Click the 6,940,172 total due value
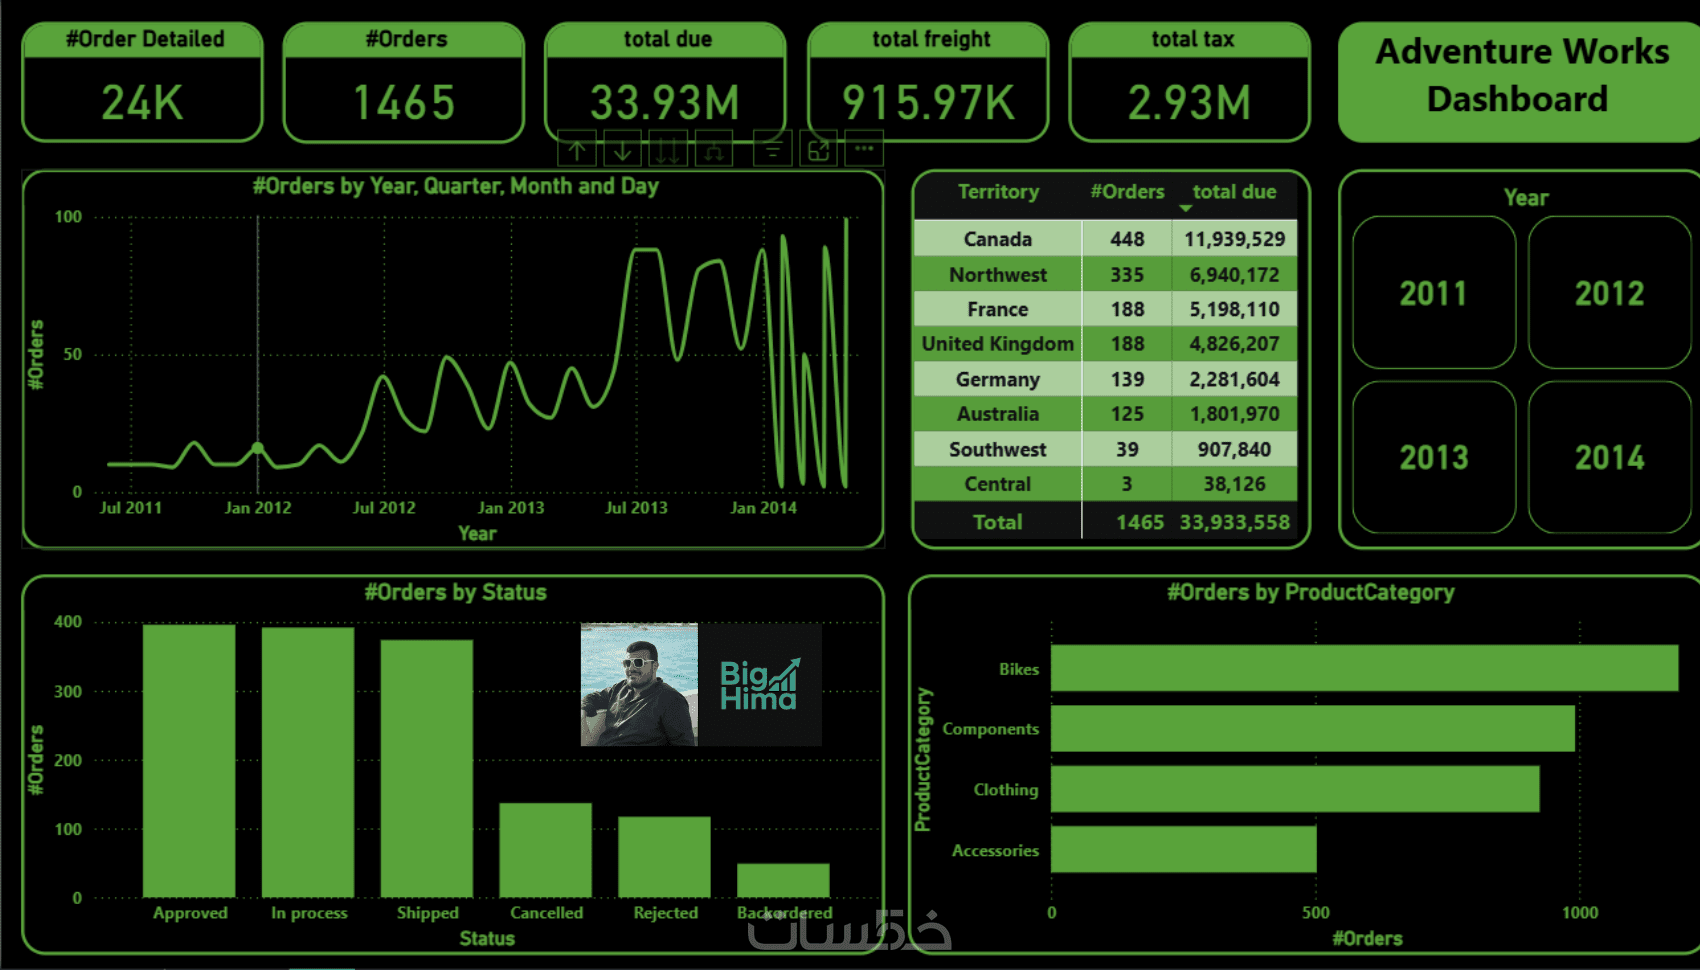Viewport: 1700px width, 970px height. [1234, 274]
